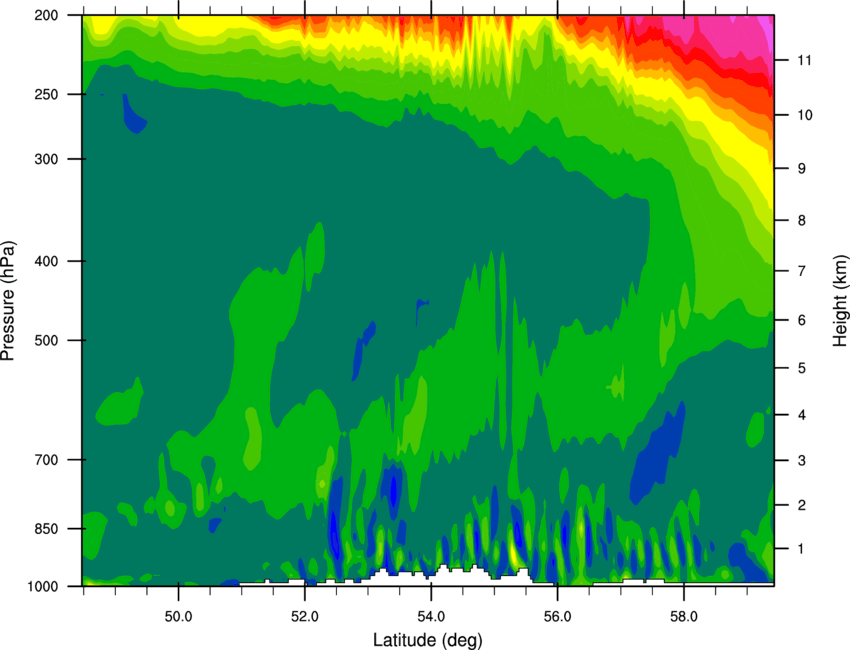Pick the 7 km height label
Image resolution: width=850 pixels, height=650 pixels.
click(802, 271)
